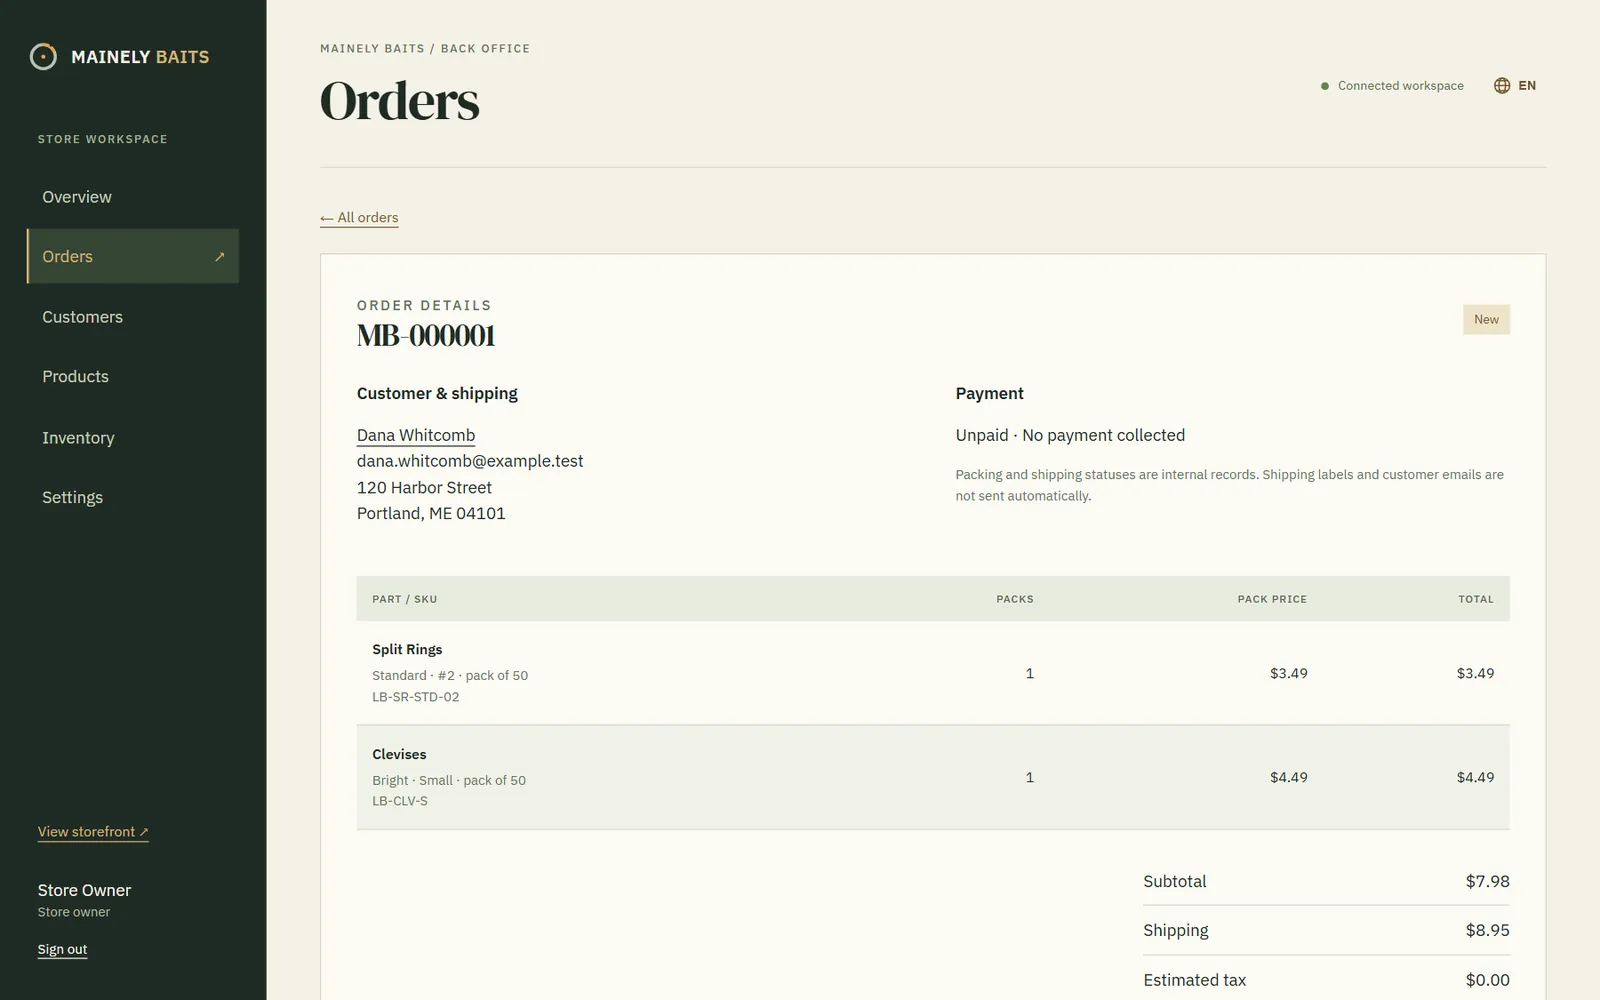Screen dimensions: 1600x1000
Task: Click the New status badge
Action: coord(1486,320)
